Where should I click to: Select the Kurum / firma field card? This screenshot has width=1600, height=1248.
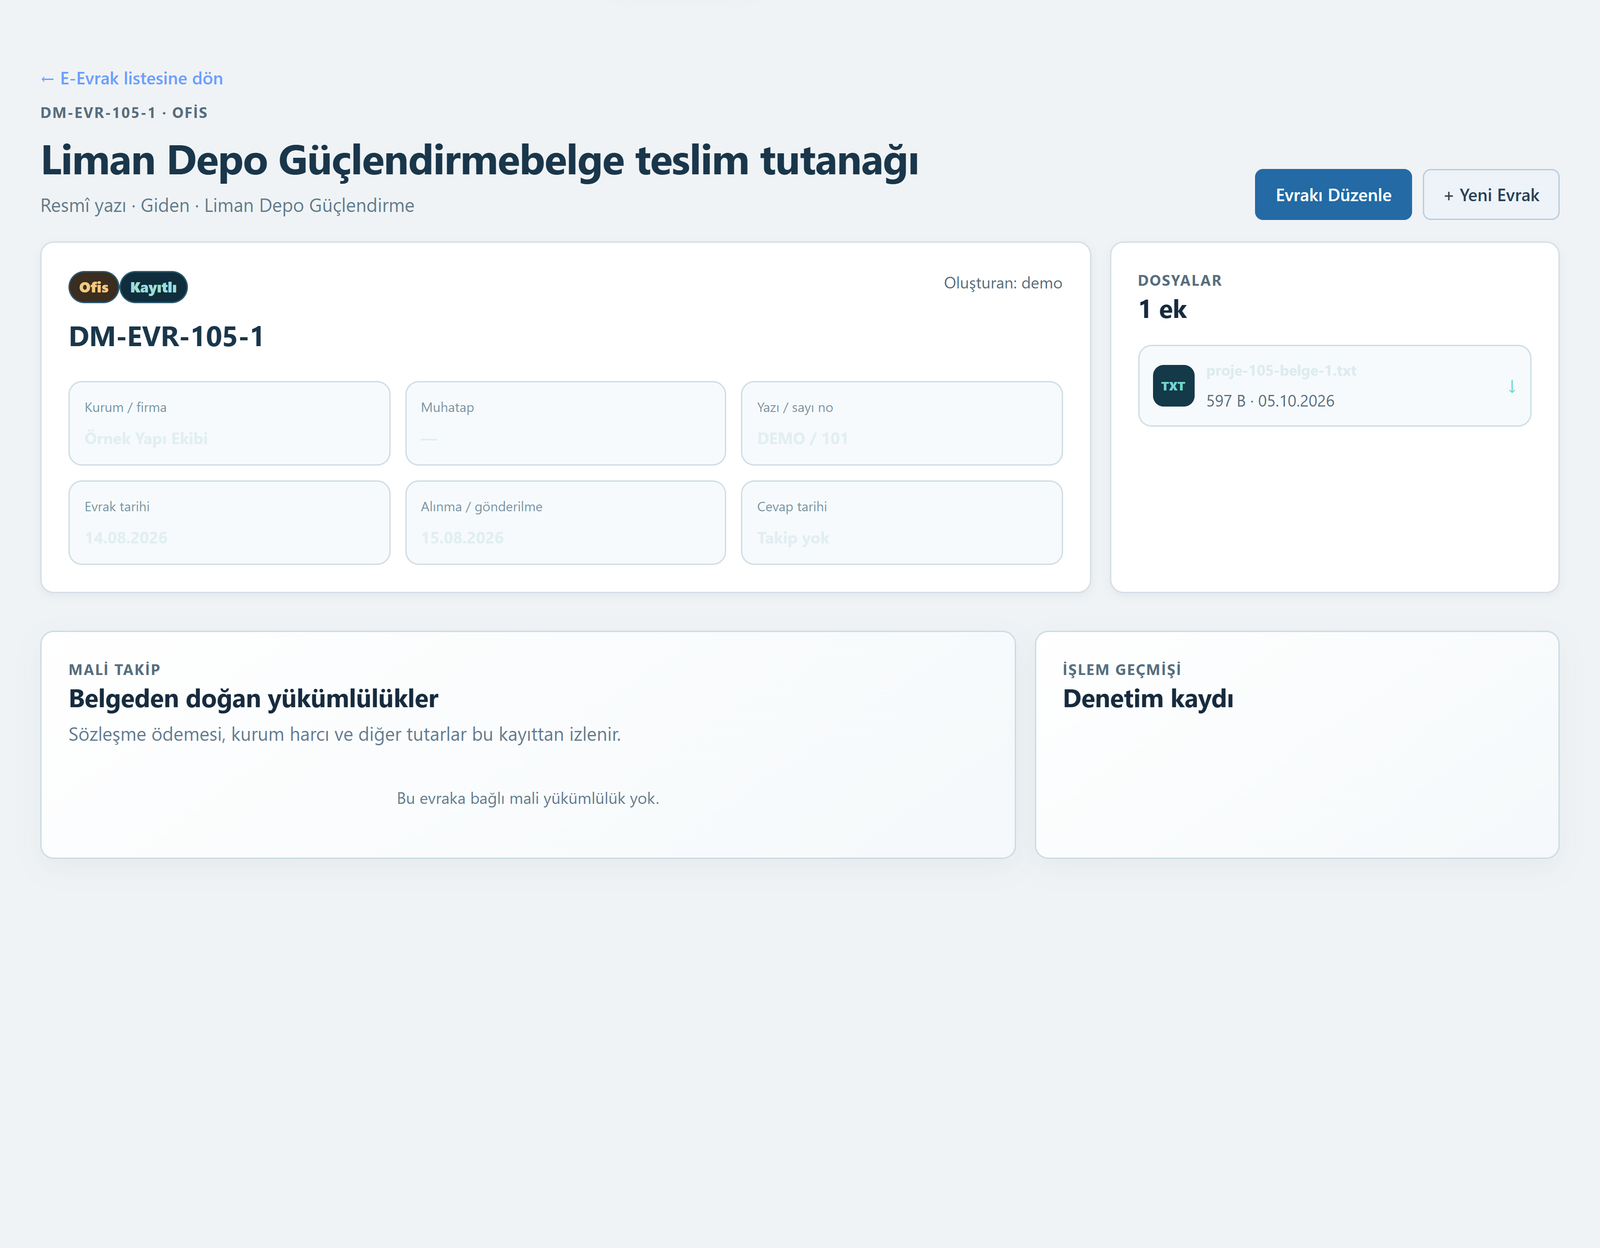click(x=229, y=423)
